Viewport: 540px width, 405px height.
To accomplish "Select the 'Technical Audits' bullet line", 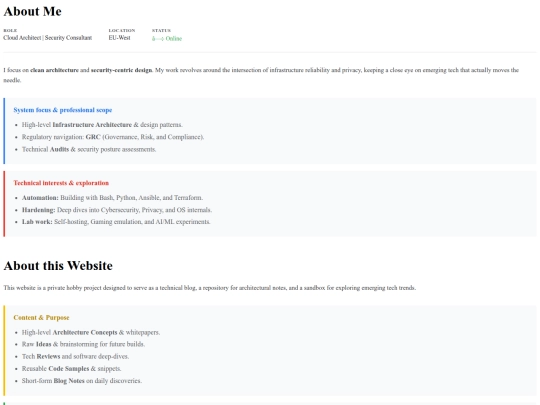I will tap(89, 149).
